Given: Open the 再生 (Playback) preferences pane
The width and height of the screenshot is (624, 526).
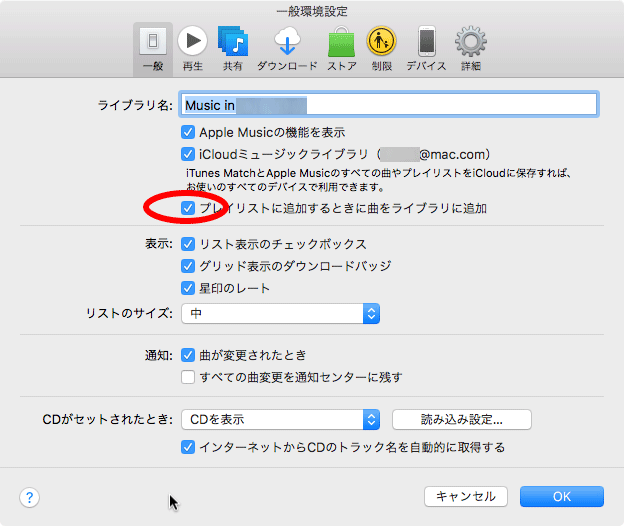Looking at the screenshot, I should [x=193, y=49].
